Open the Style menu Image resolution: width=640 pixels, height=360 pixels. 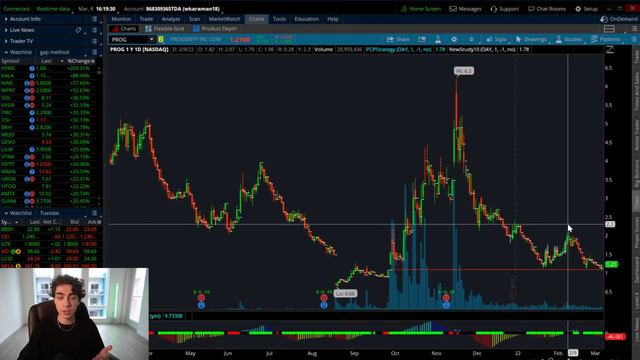pos(496,39)
